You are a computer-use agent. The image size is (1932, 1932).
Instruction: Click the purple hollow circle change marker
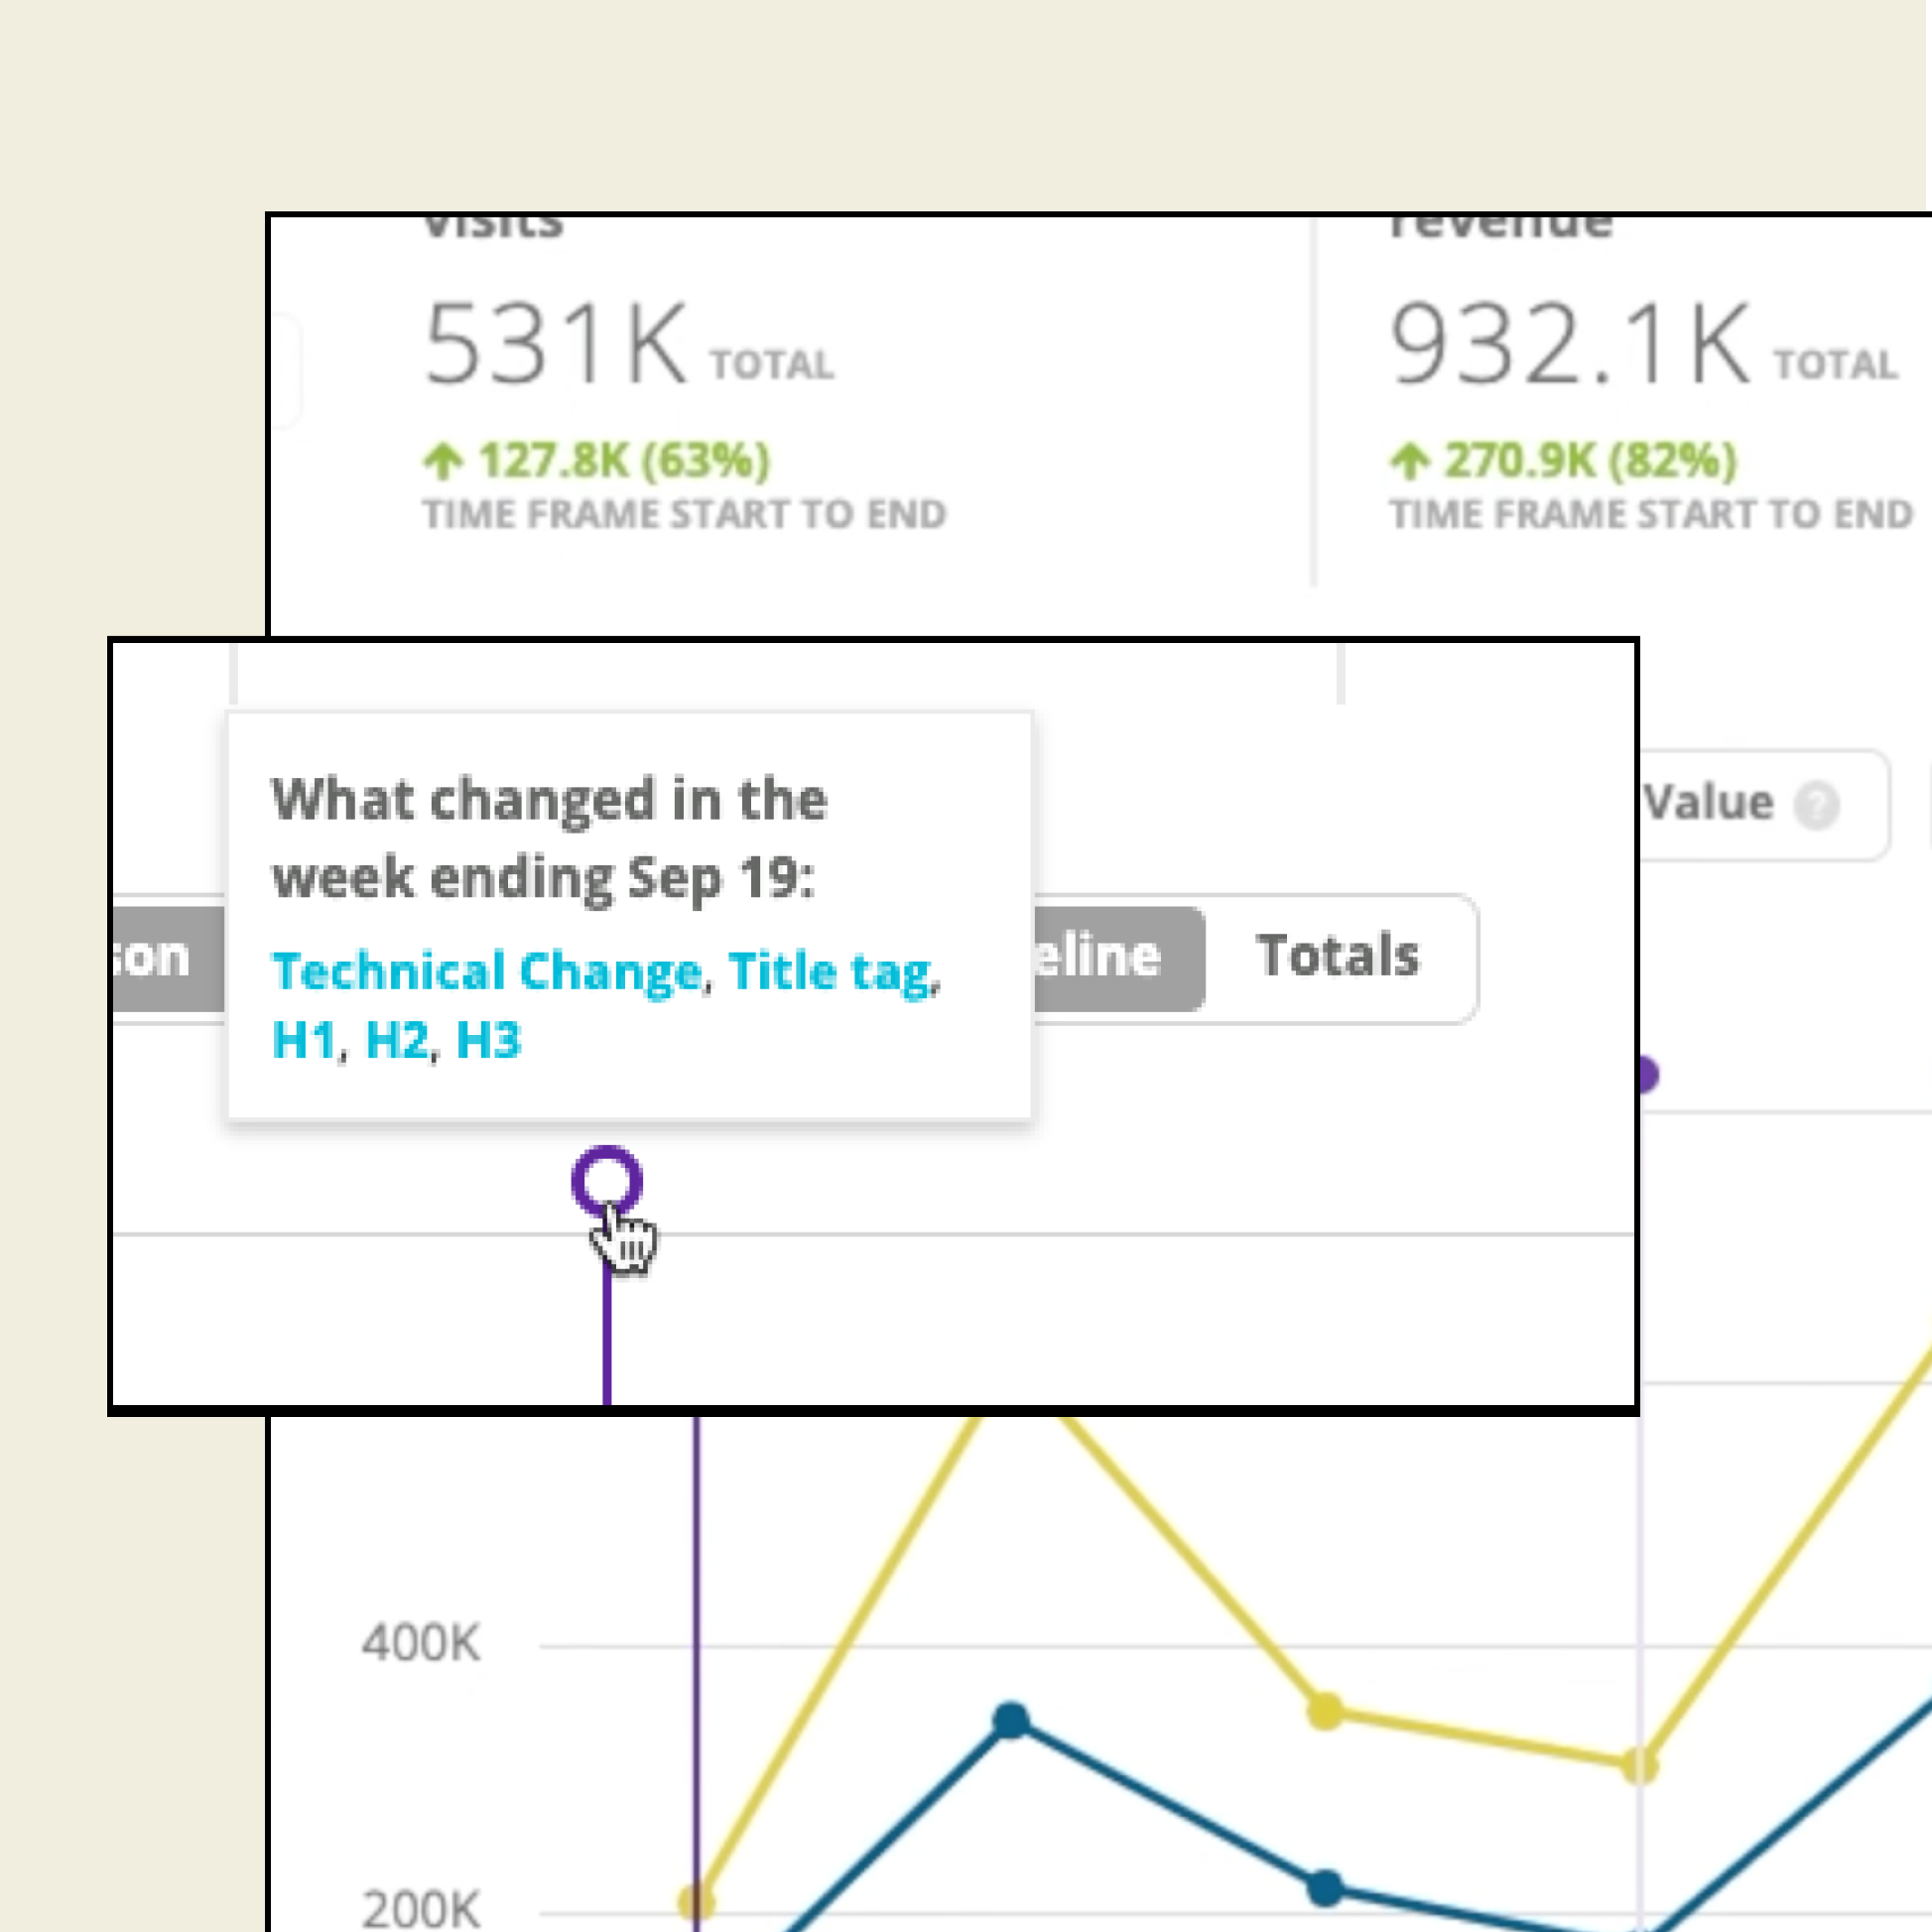click(x=607, y=1181)
